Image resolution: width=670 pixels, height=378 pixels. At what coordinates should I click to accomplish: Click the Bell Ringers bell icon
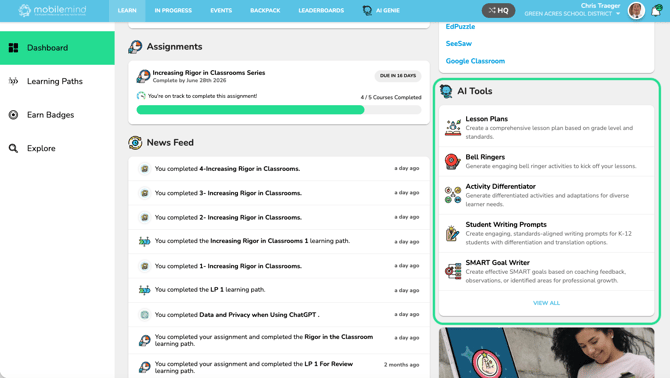point(453,161)
